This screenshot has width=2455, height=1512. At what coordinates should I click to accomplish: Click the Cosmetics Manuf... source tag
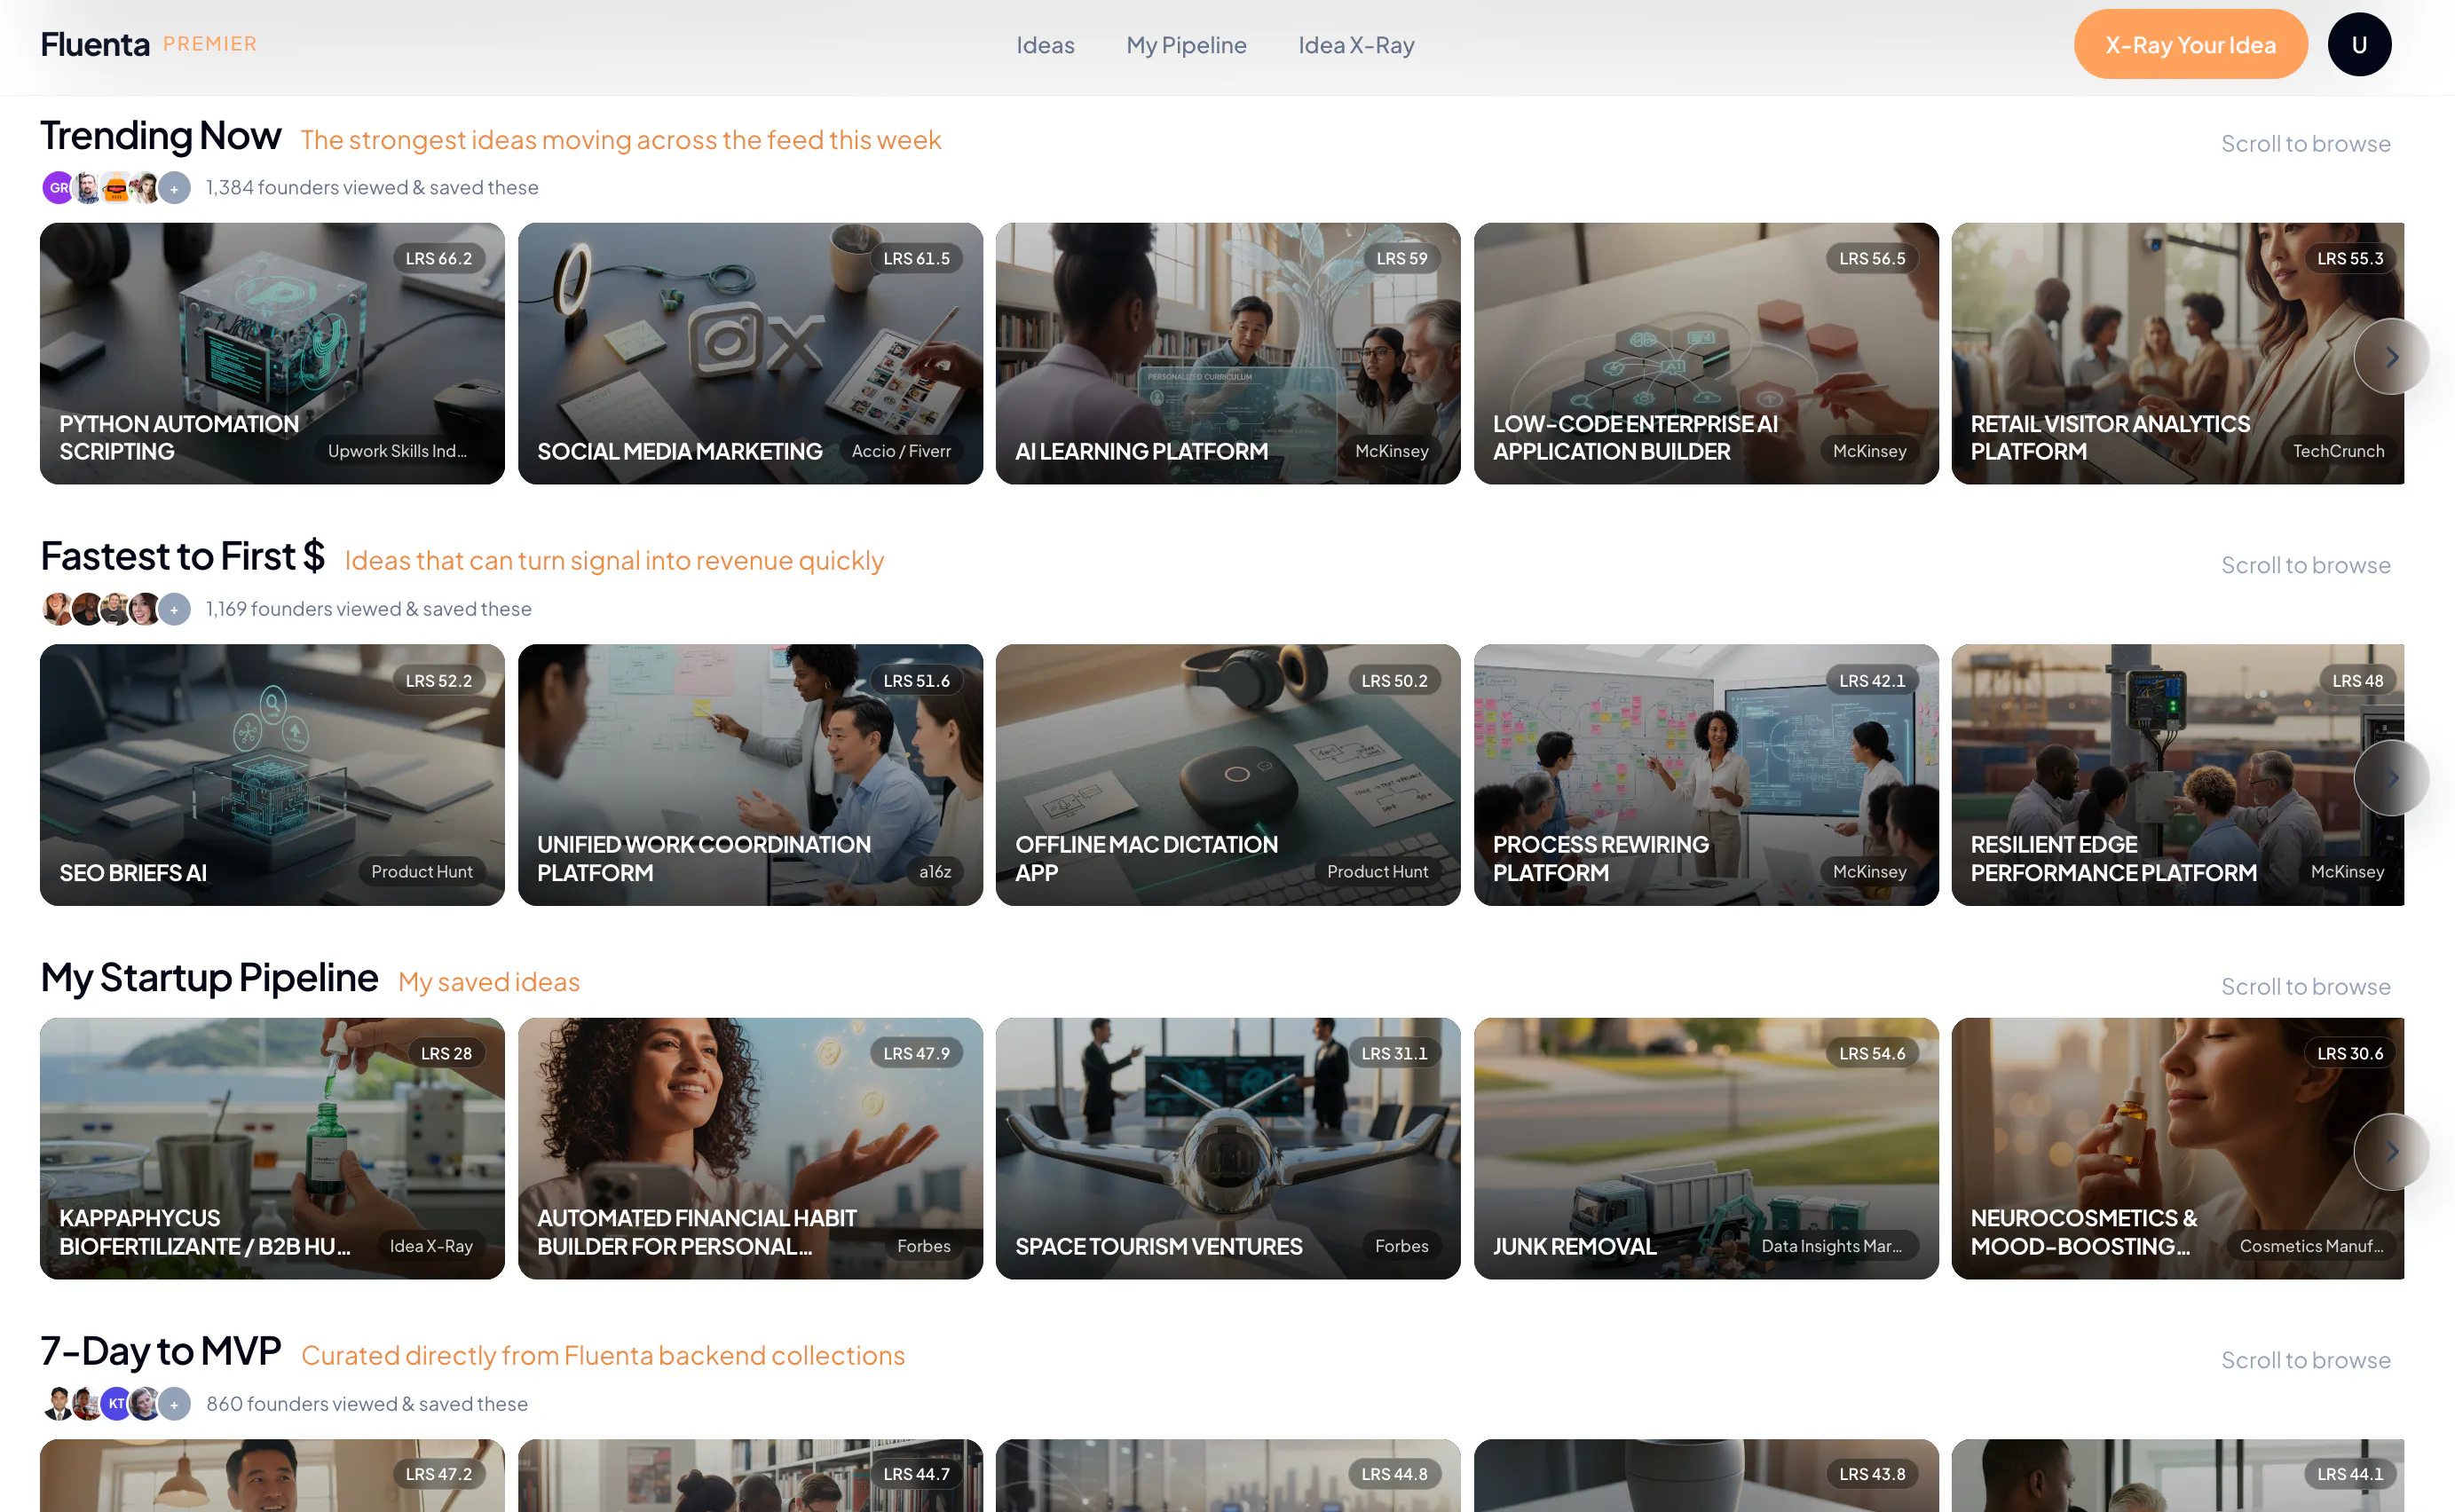pos(2311,1246)
